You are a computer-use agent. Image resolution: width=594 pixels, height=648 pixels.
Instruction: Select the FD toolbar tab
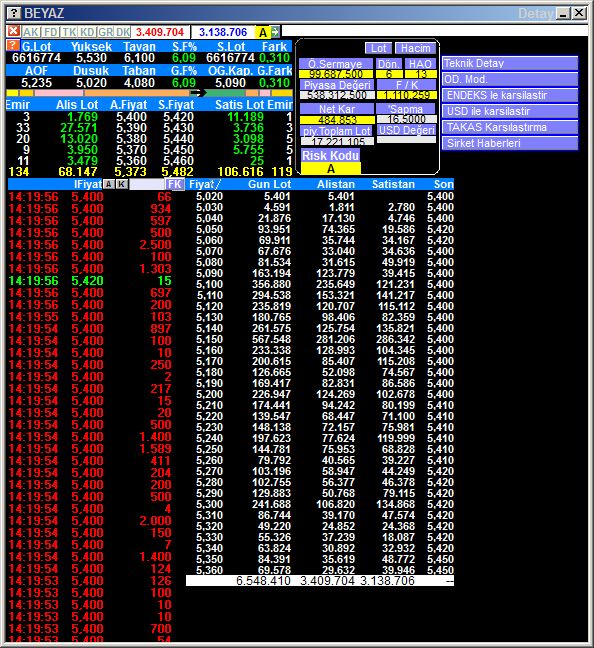(50, 32)
